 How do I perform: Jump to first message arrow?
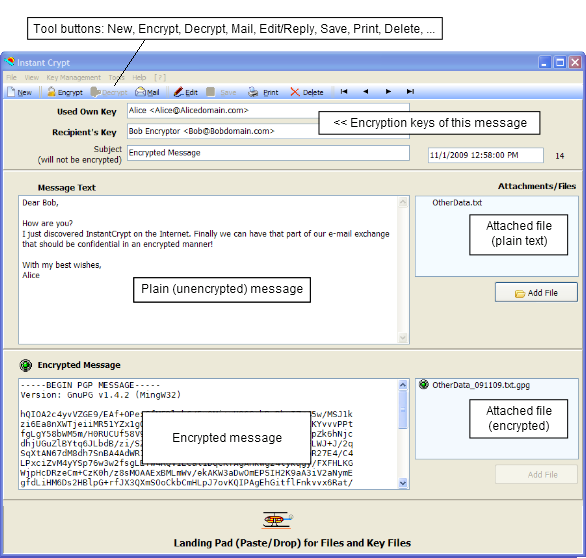344,92
